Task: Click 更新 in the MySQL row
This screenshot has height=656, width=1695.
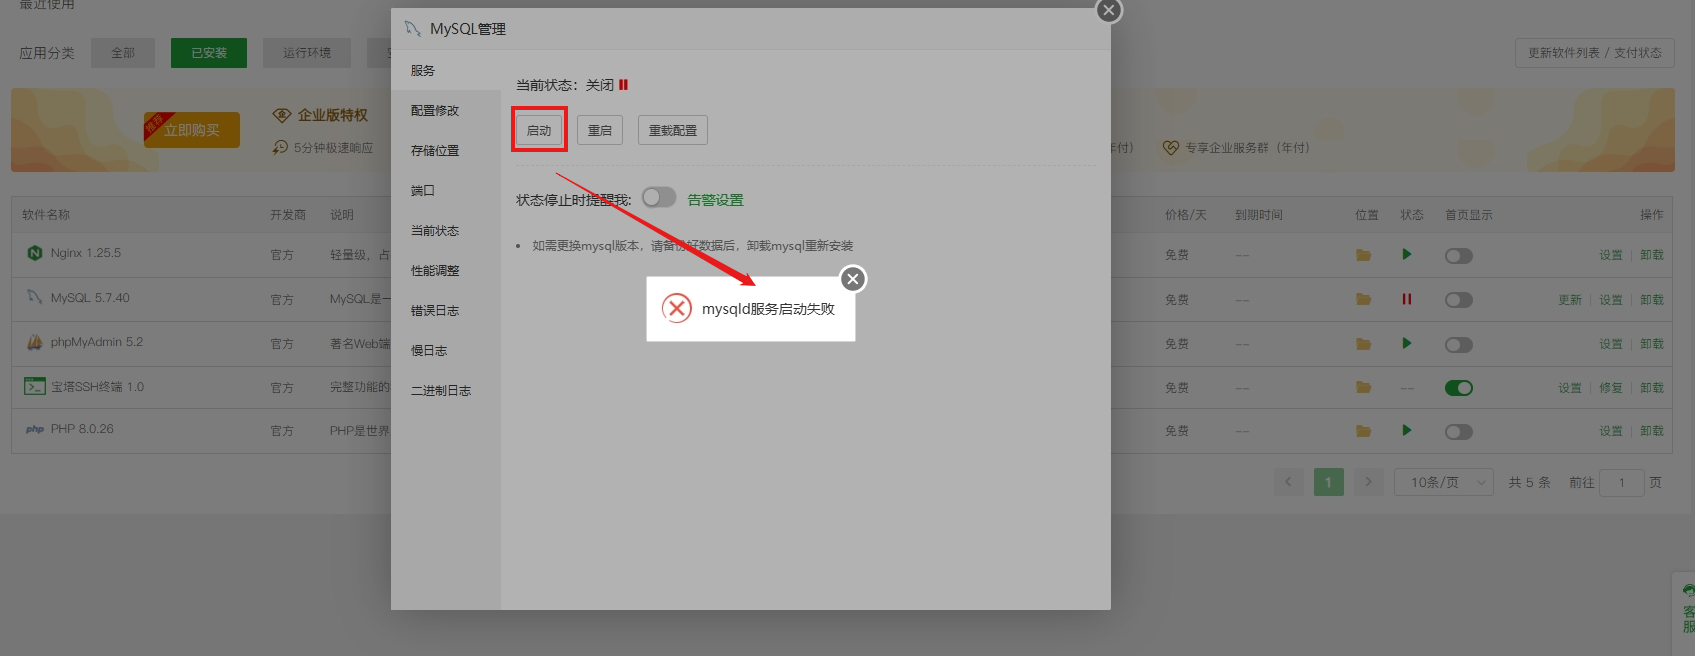Action: (1570, 300)
